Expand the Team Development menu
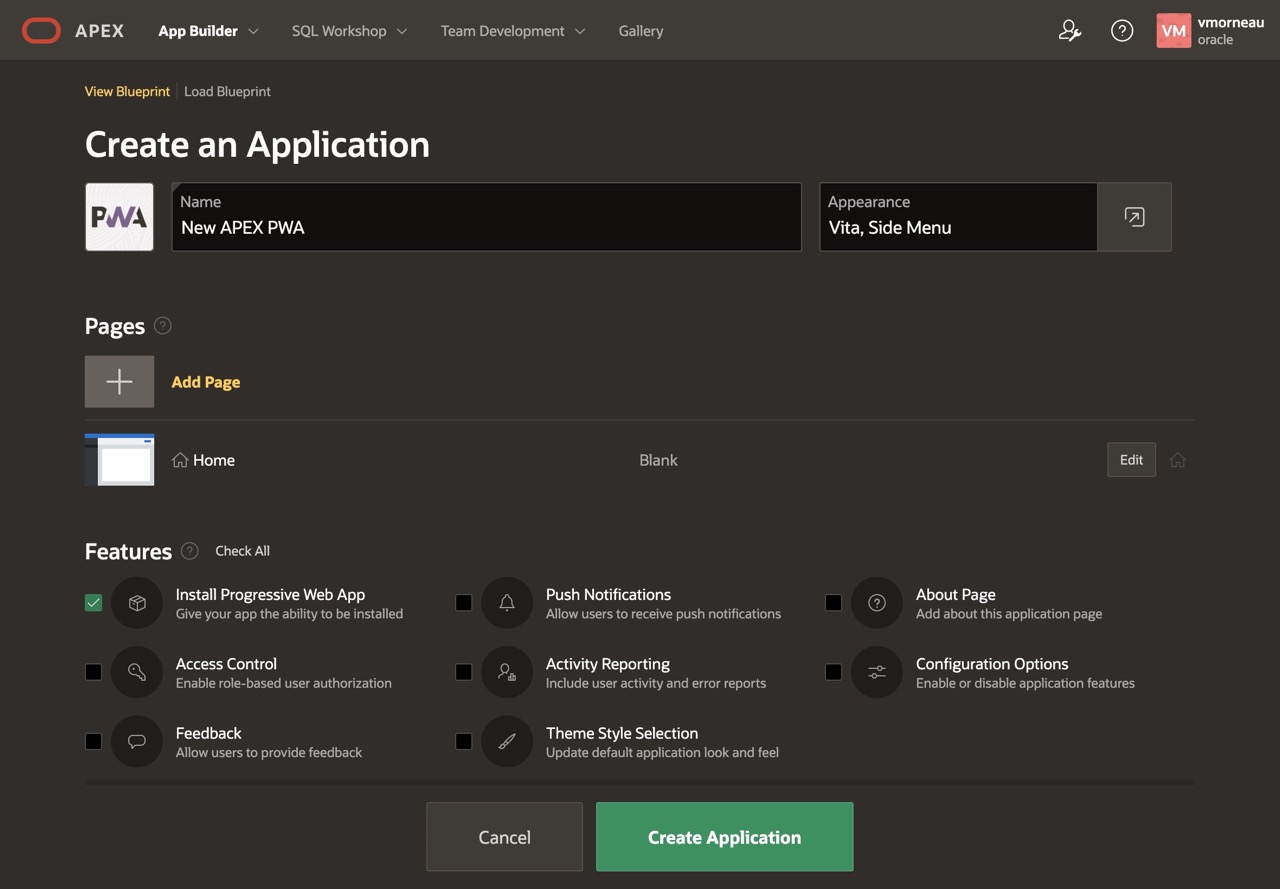This screenshot has width=1280, height=889. point(512,30)
